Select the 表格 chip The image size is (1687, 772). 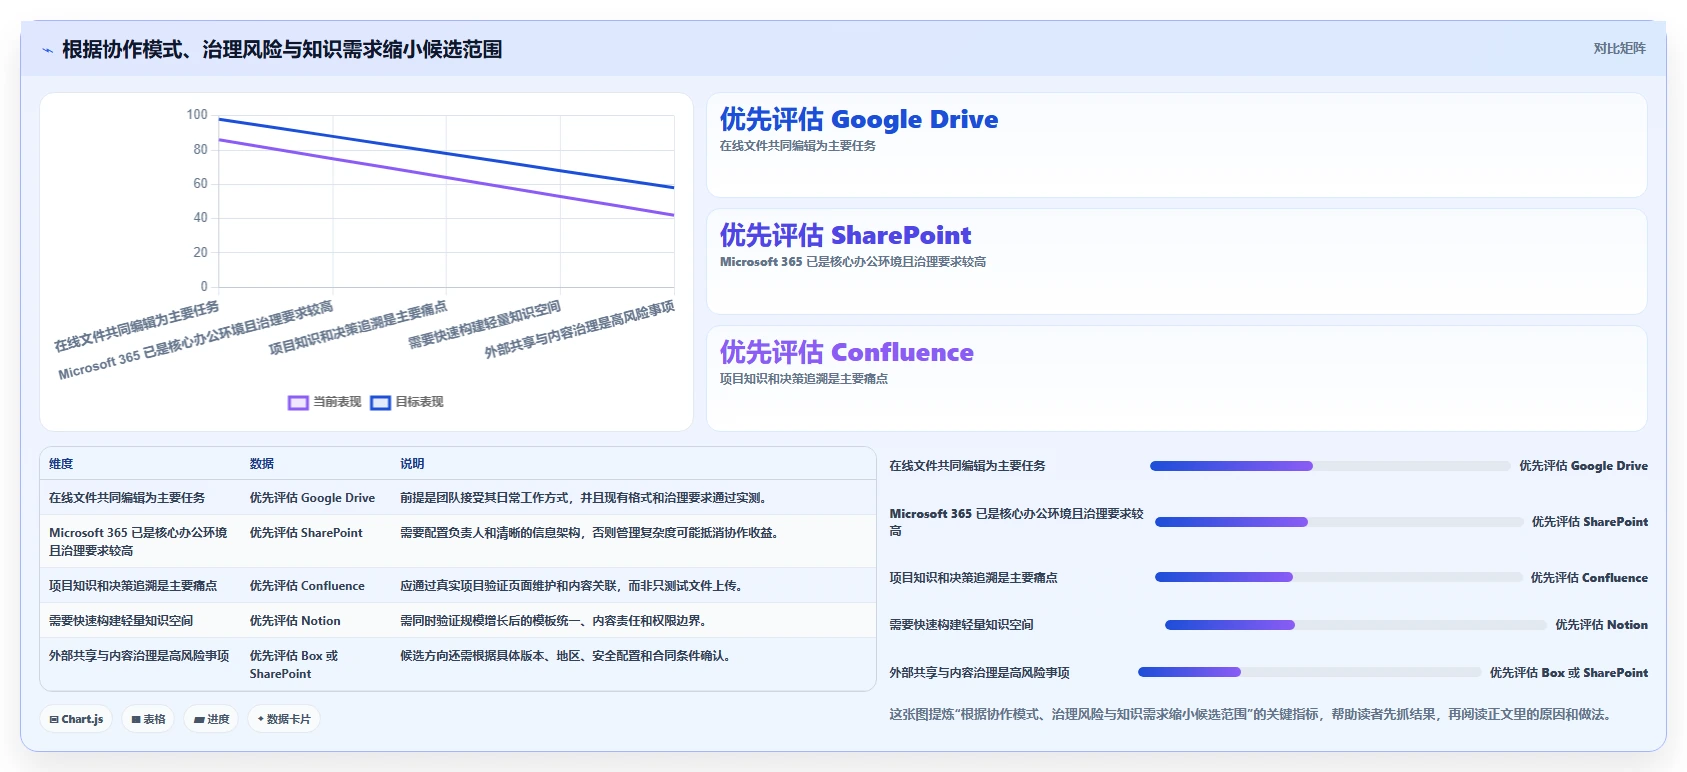(148, 719)
